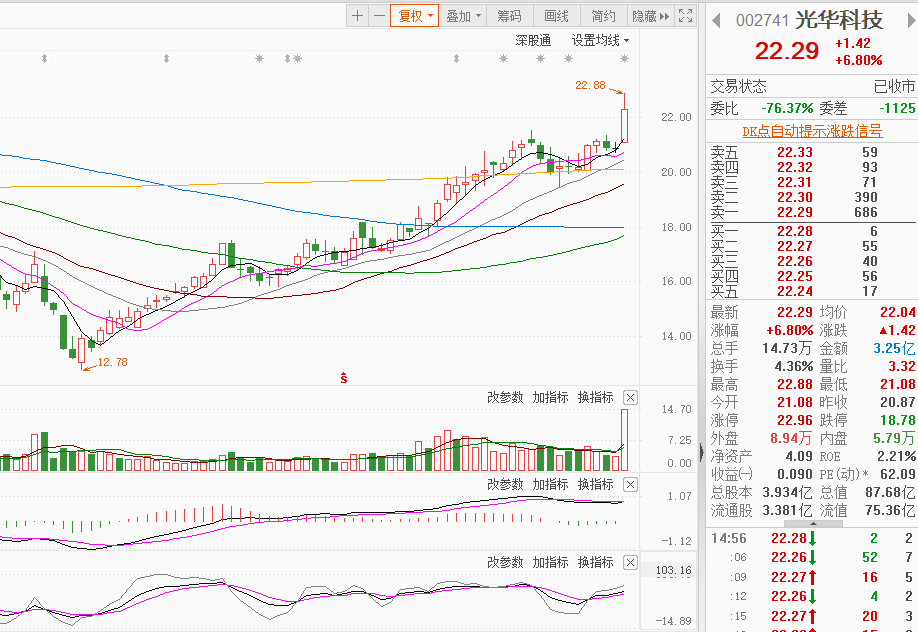Click the 委比 -76.37% value
This screenshot has width=918, height=632.
point(787,108)
